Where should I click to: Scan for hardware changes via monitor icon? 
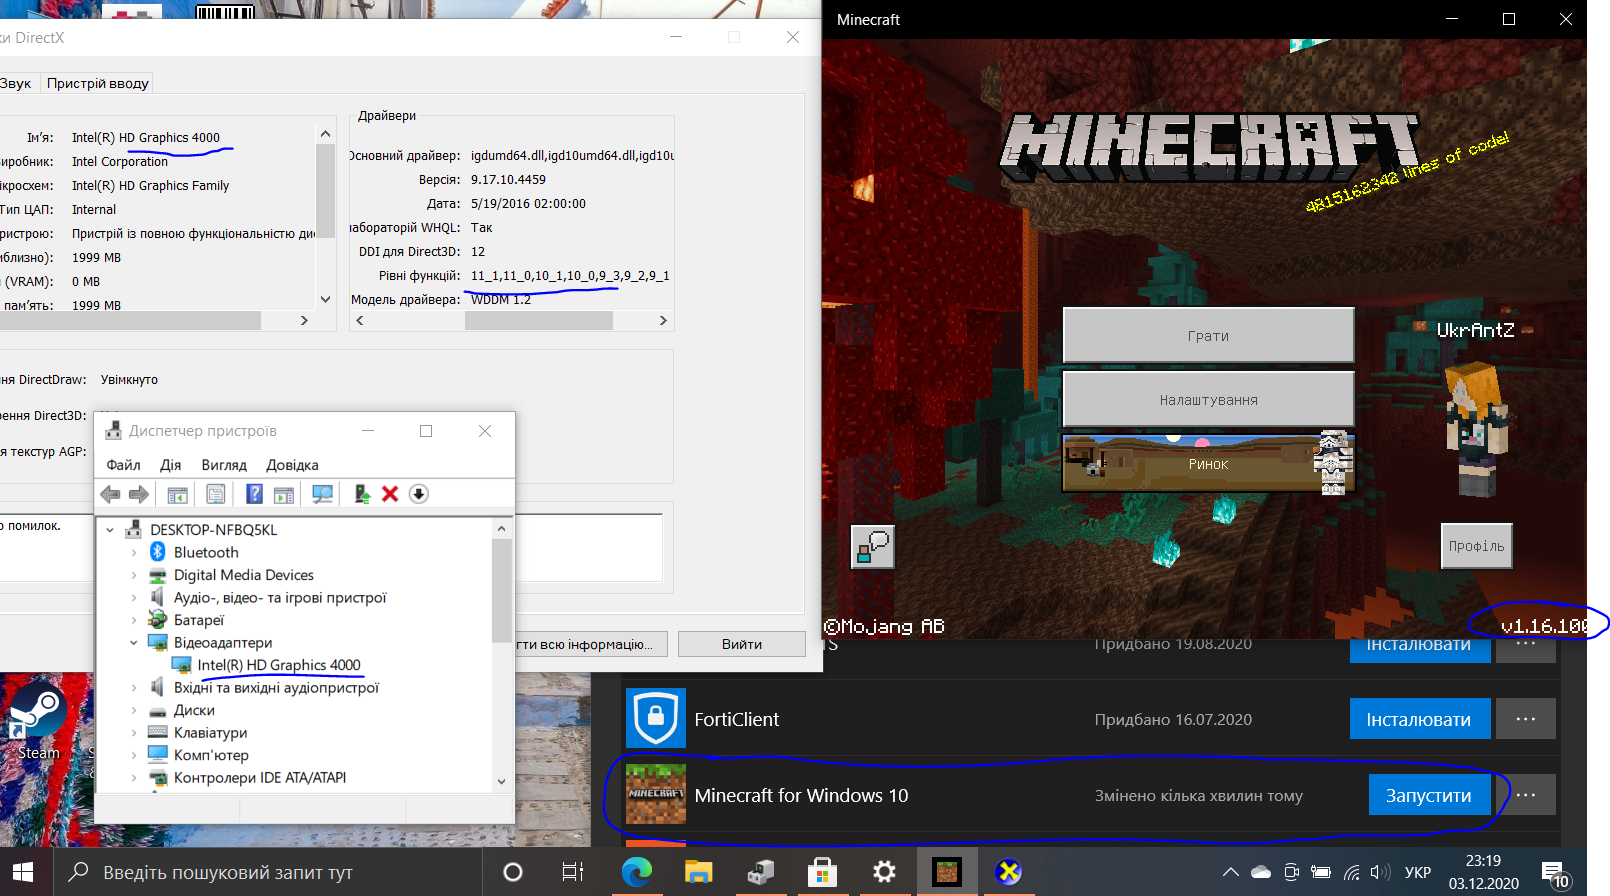tap(322, 494)
